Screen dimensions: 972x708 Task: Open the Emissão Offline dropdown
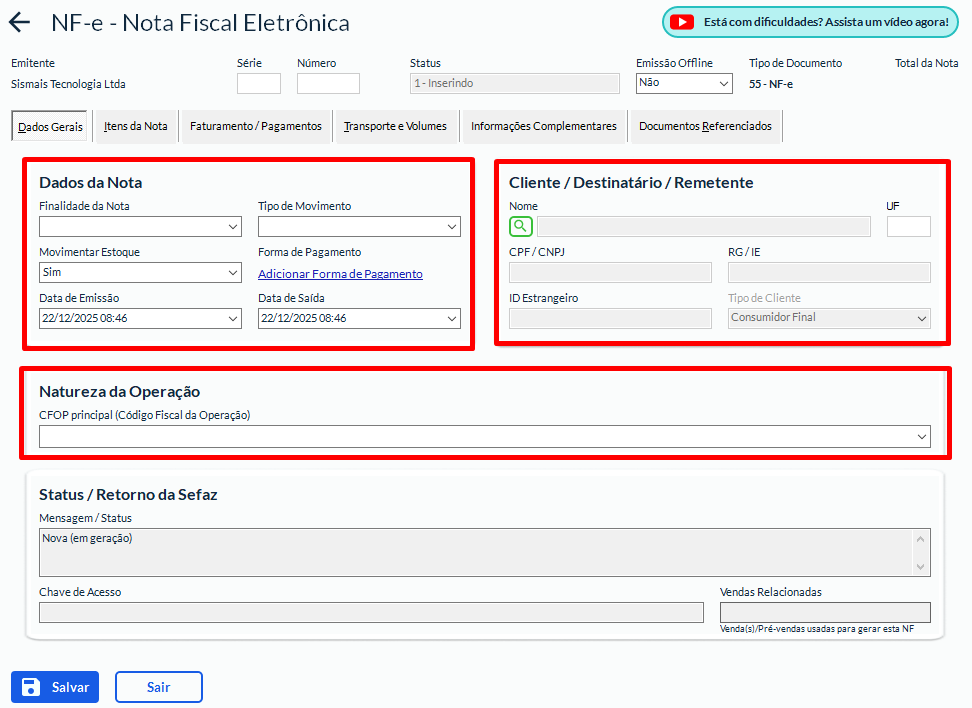tap(684, 83)
